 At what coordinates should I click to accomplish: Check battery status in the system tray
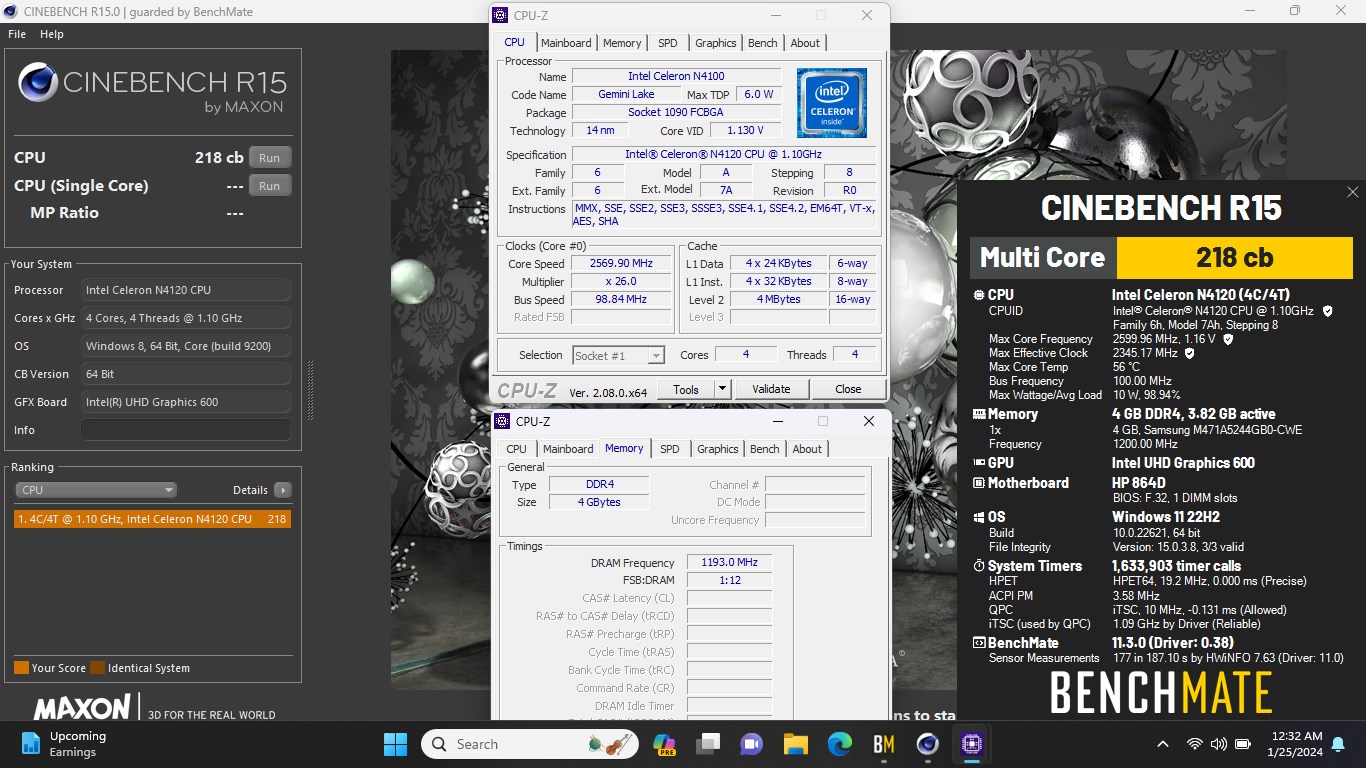point(1243,744)
